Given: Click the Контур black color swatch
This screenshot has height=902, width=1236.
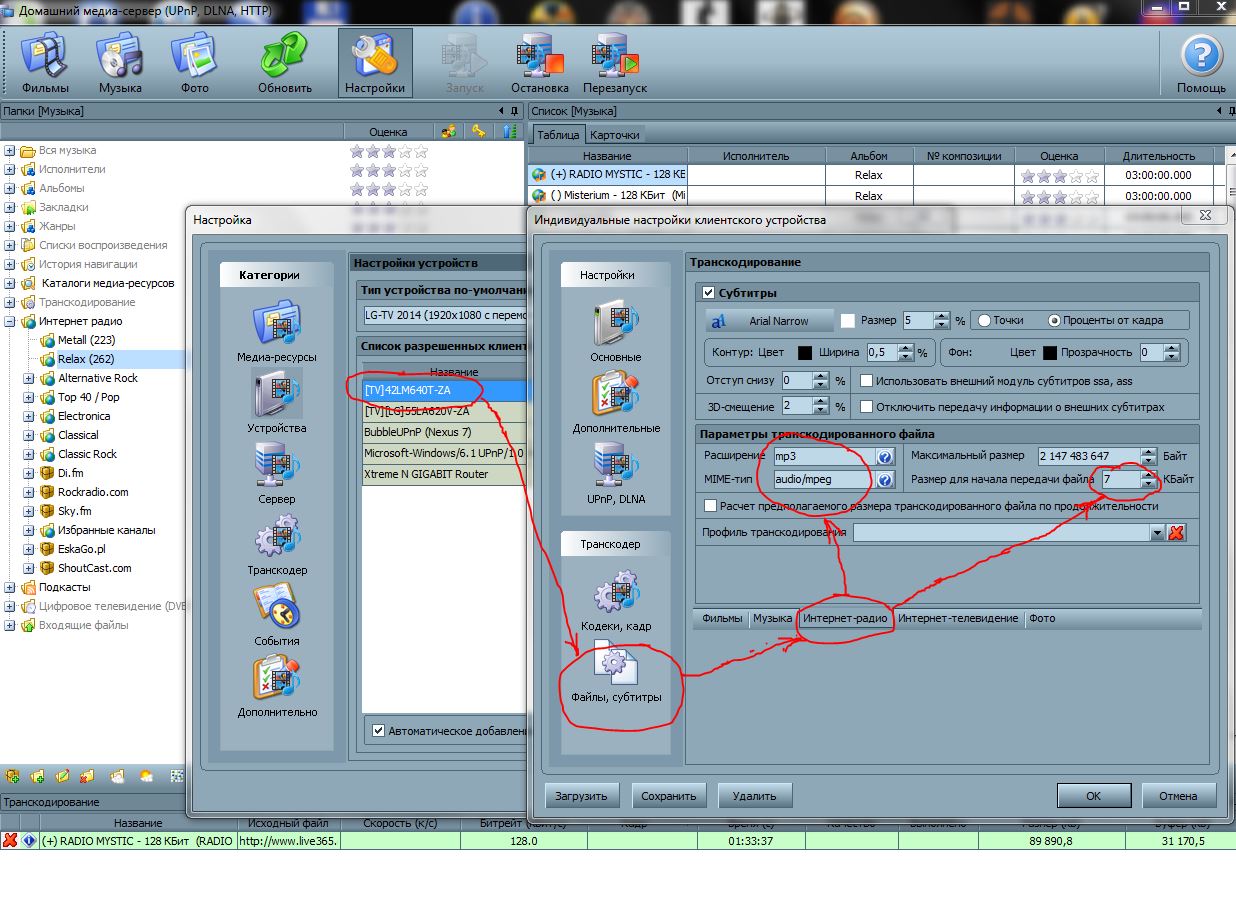Looking at the screenshot, I should [805, 353].
